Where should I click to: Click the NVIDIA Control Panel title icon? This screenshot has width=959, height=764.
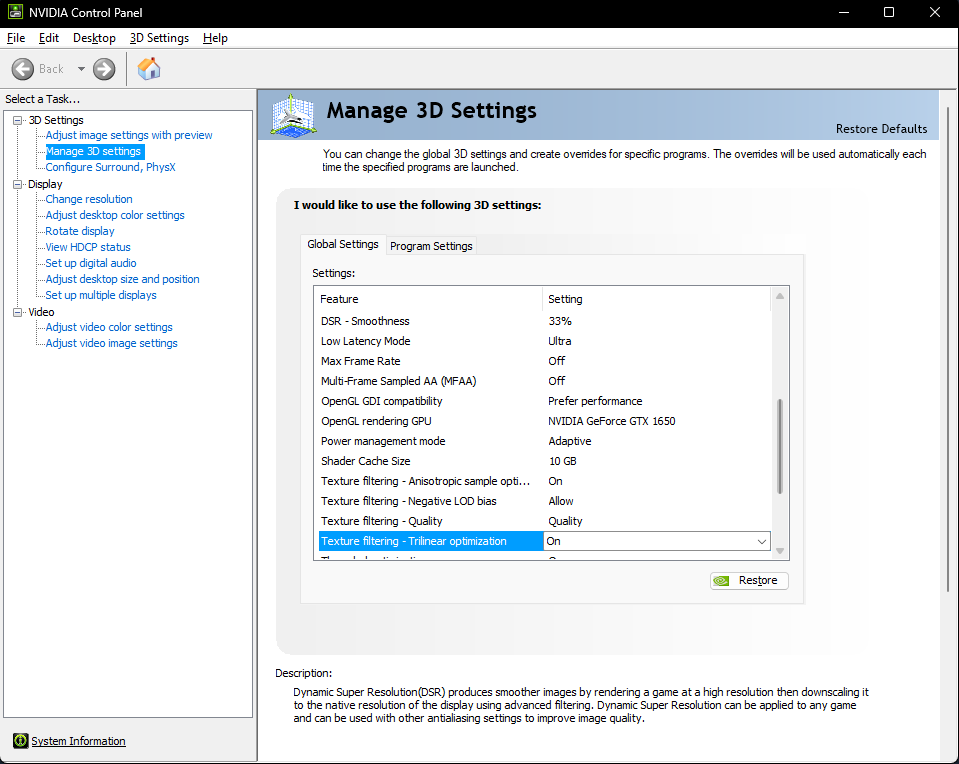(x=15, y=12)
